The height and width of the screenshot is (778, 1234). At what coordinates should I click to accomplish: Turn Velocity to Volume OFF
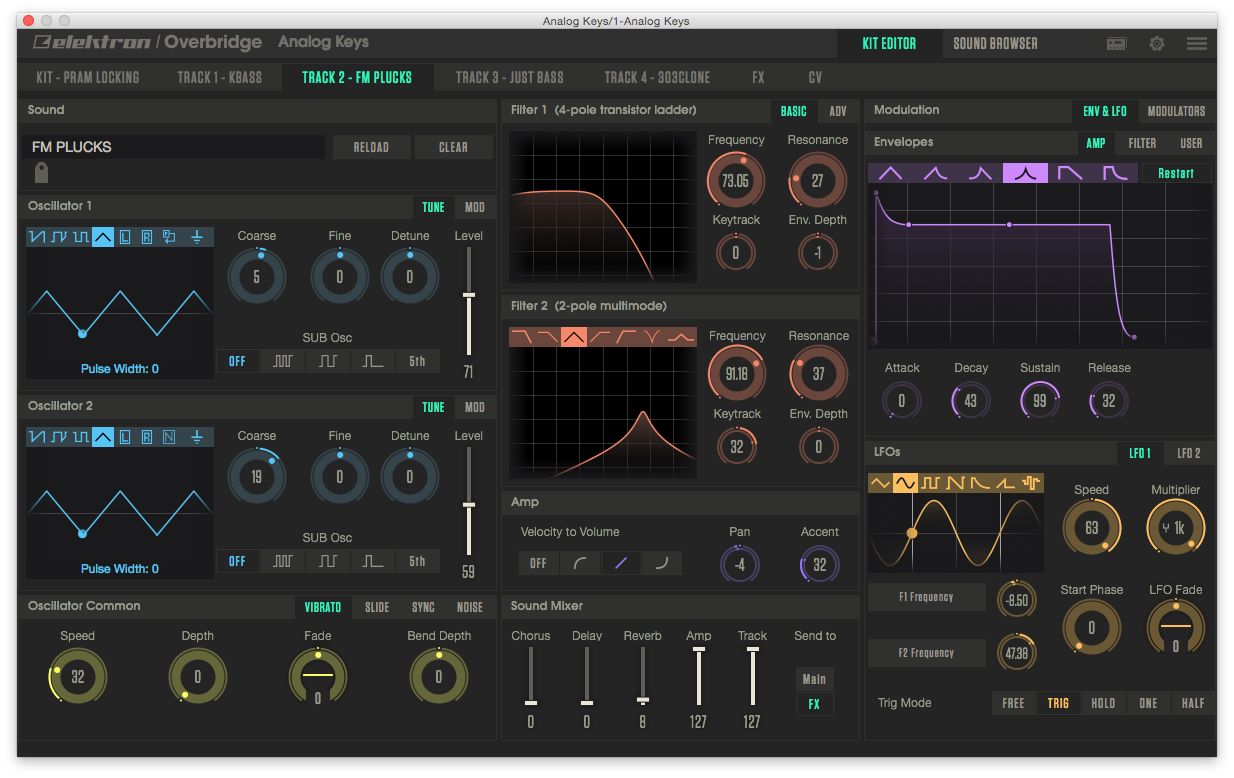coord(538,563)
